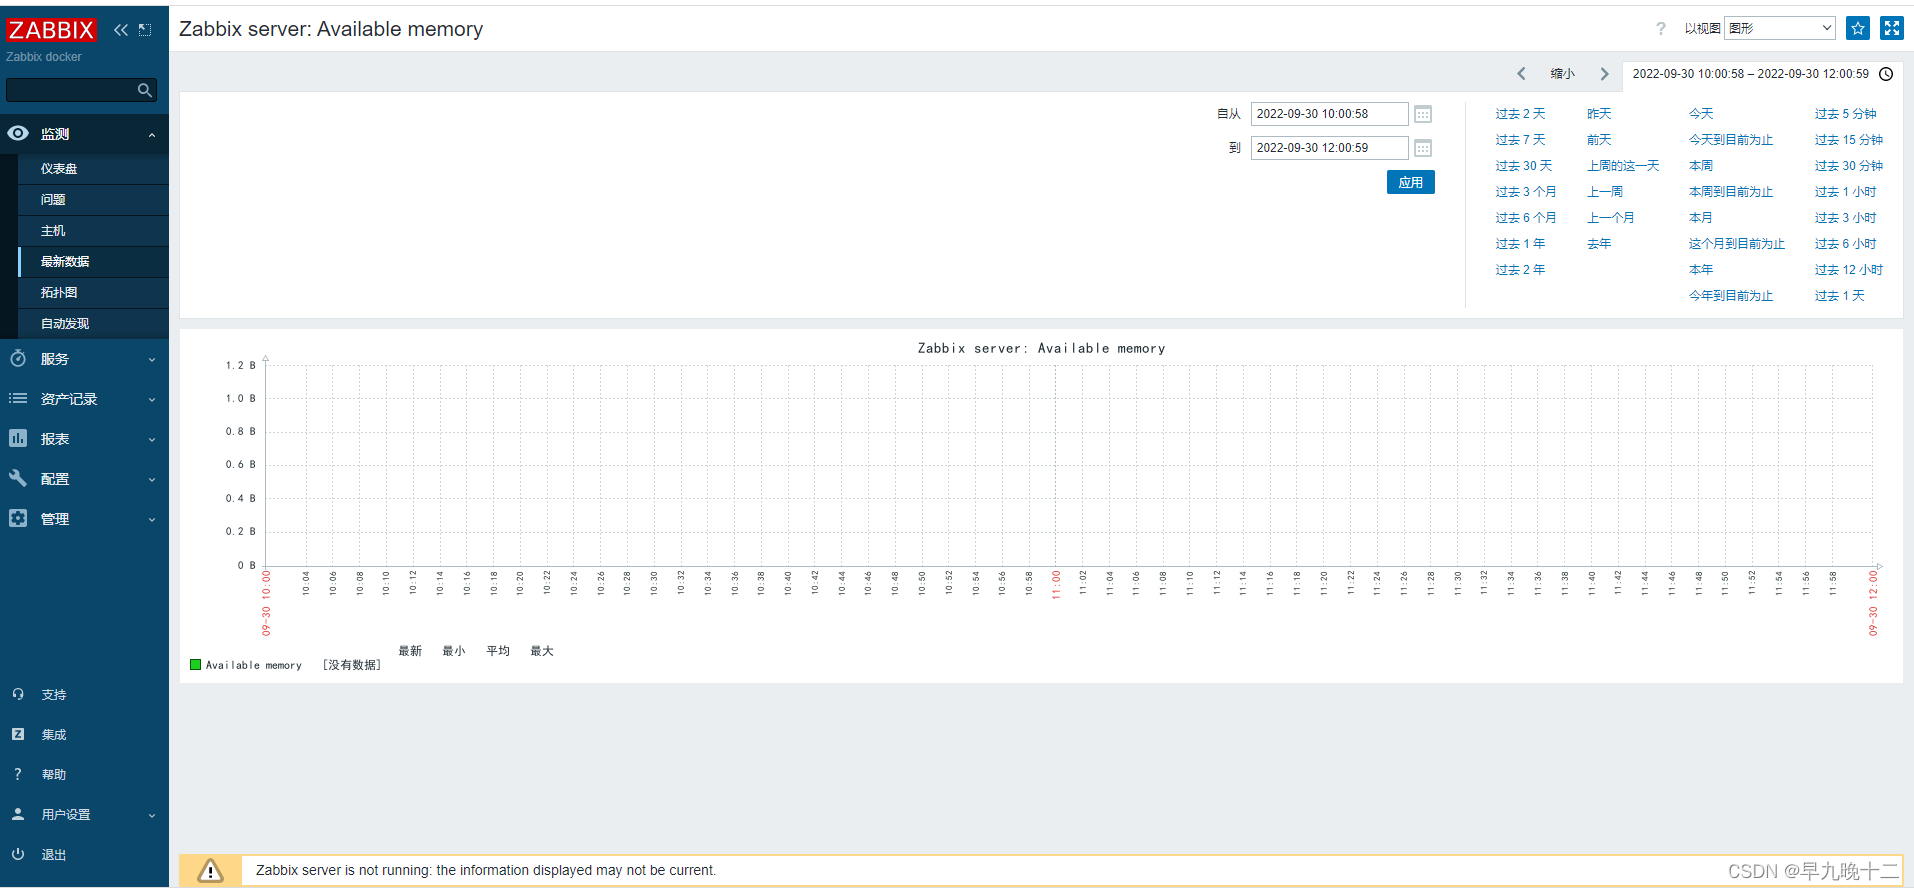Viewport: 1914px width, 890px height.
Task: Click the page help question mark
Action: click(1661, 29)
